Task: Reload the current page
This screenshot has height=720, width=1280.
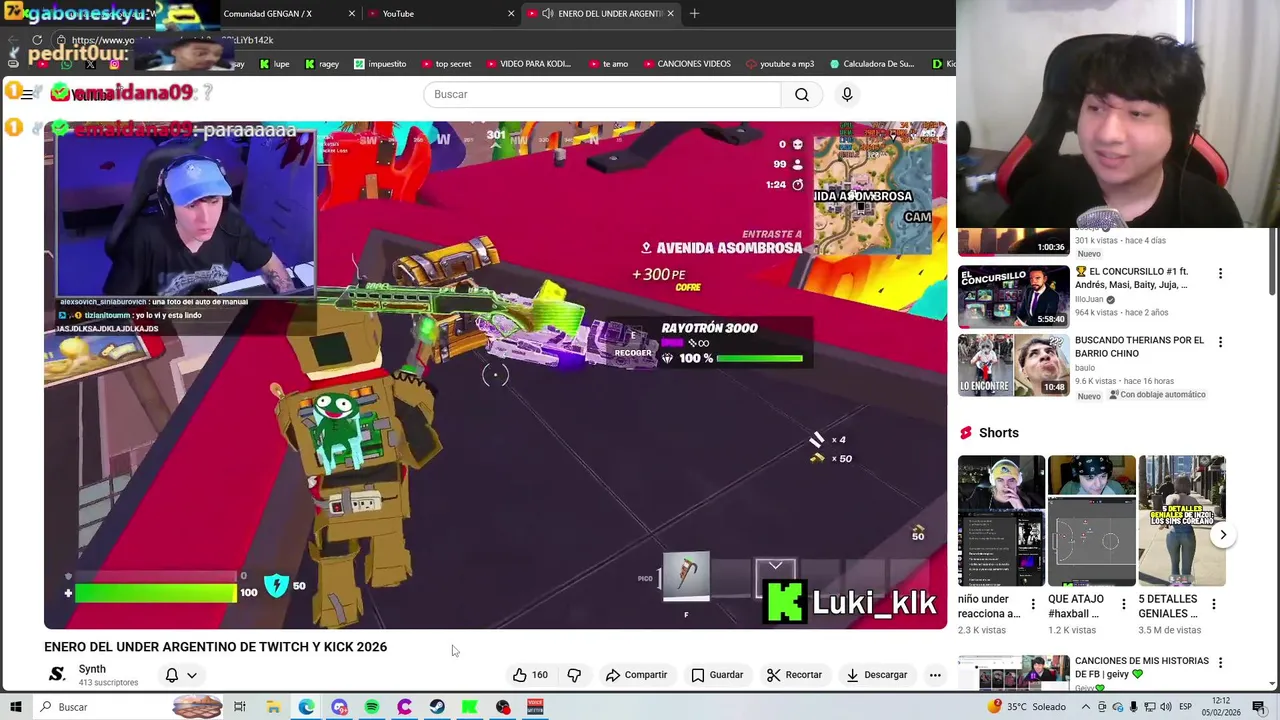Action: tap(37, 40)
